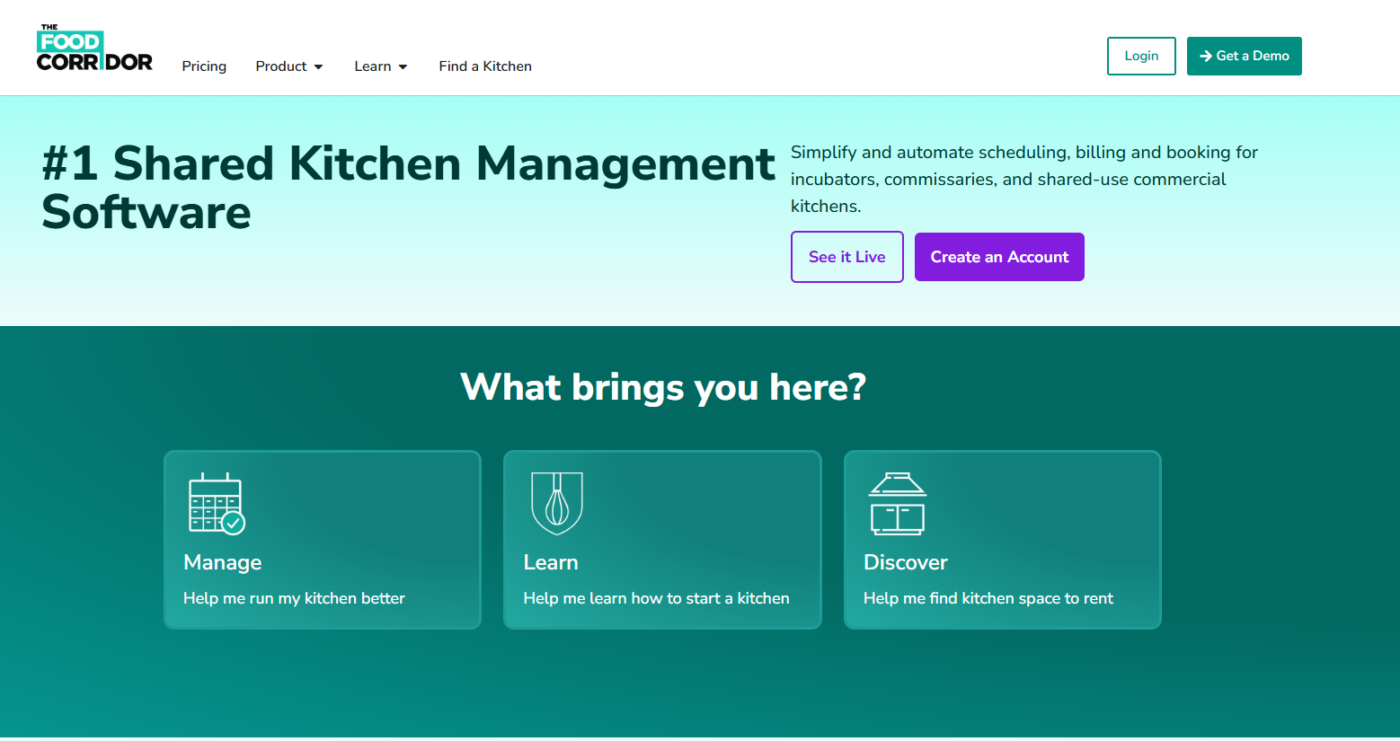1400x741 pixels.
Task: Click the arrow icon in Get a Demo
Action: [x=1206, y=56]
